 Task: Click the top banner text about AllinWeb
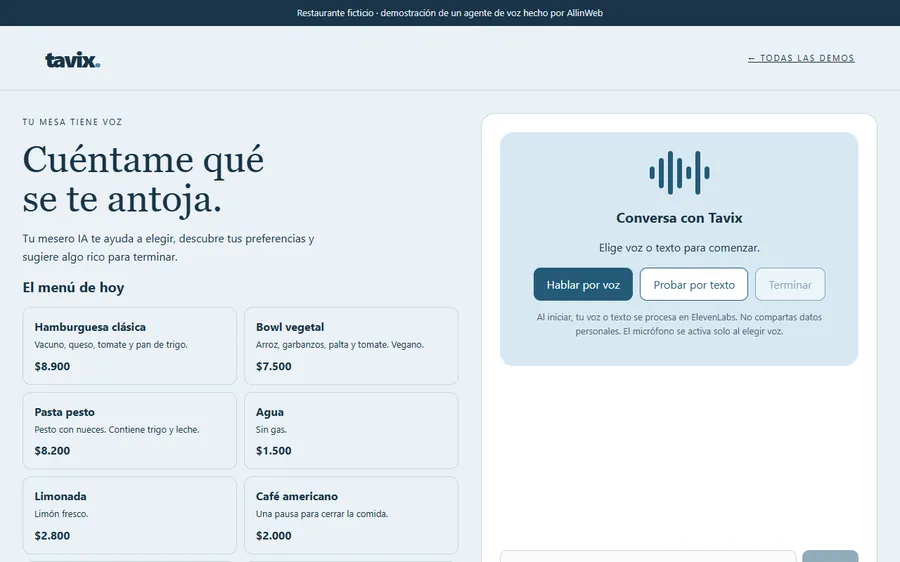point(449,13)
